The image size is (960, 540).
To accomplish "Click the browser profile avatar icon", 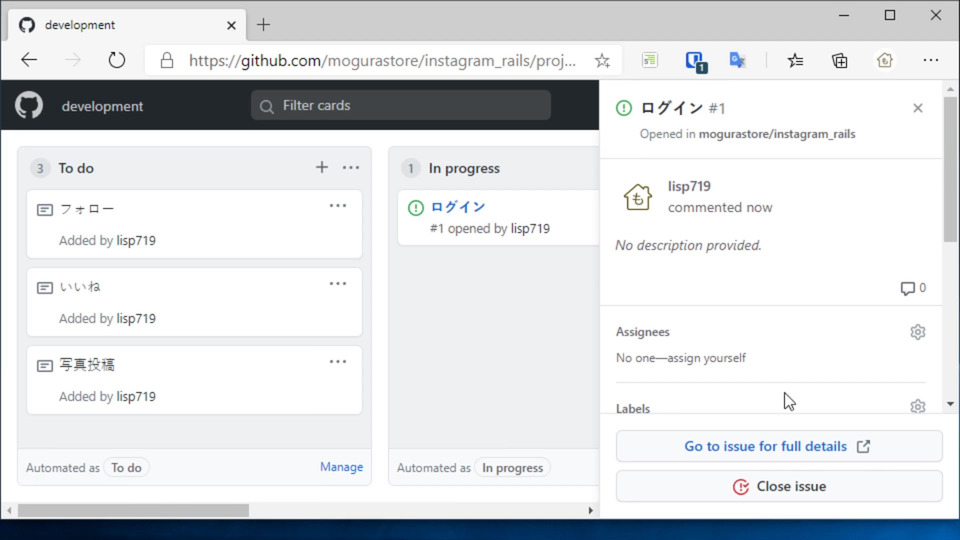I will pos(885,60).
